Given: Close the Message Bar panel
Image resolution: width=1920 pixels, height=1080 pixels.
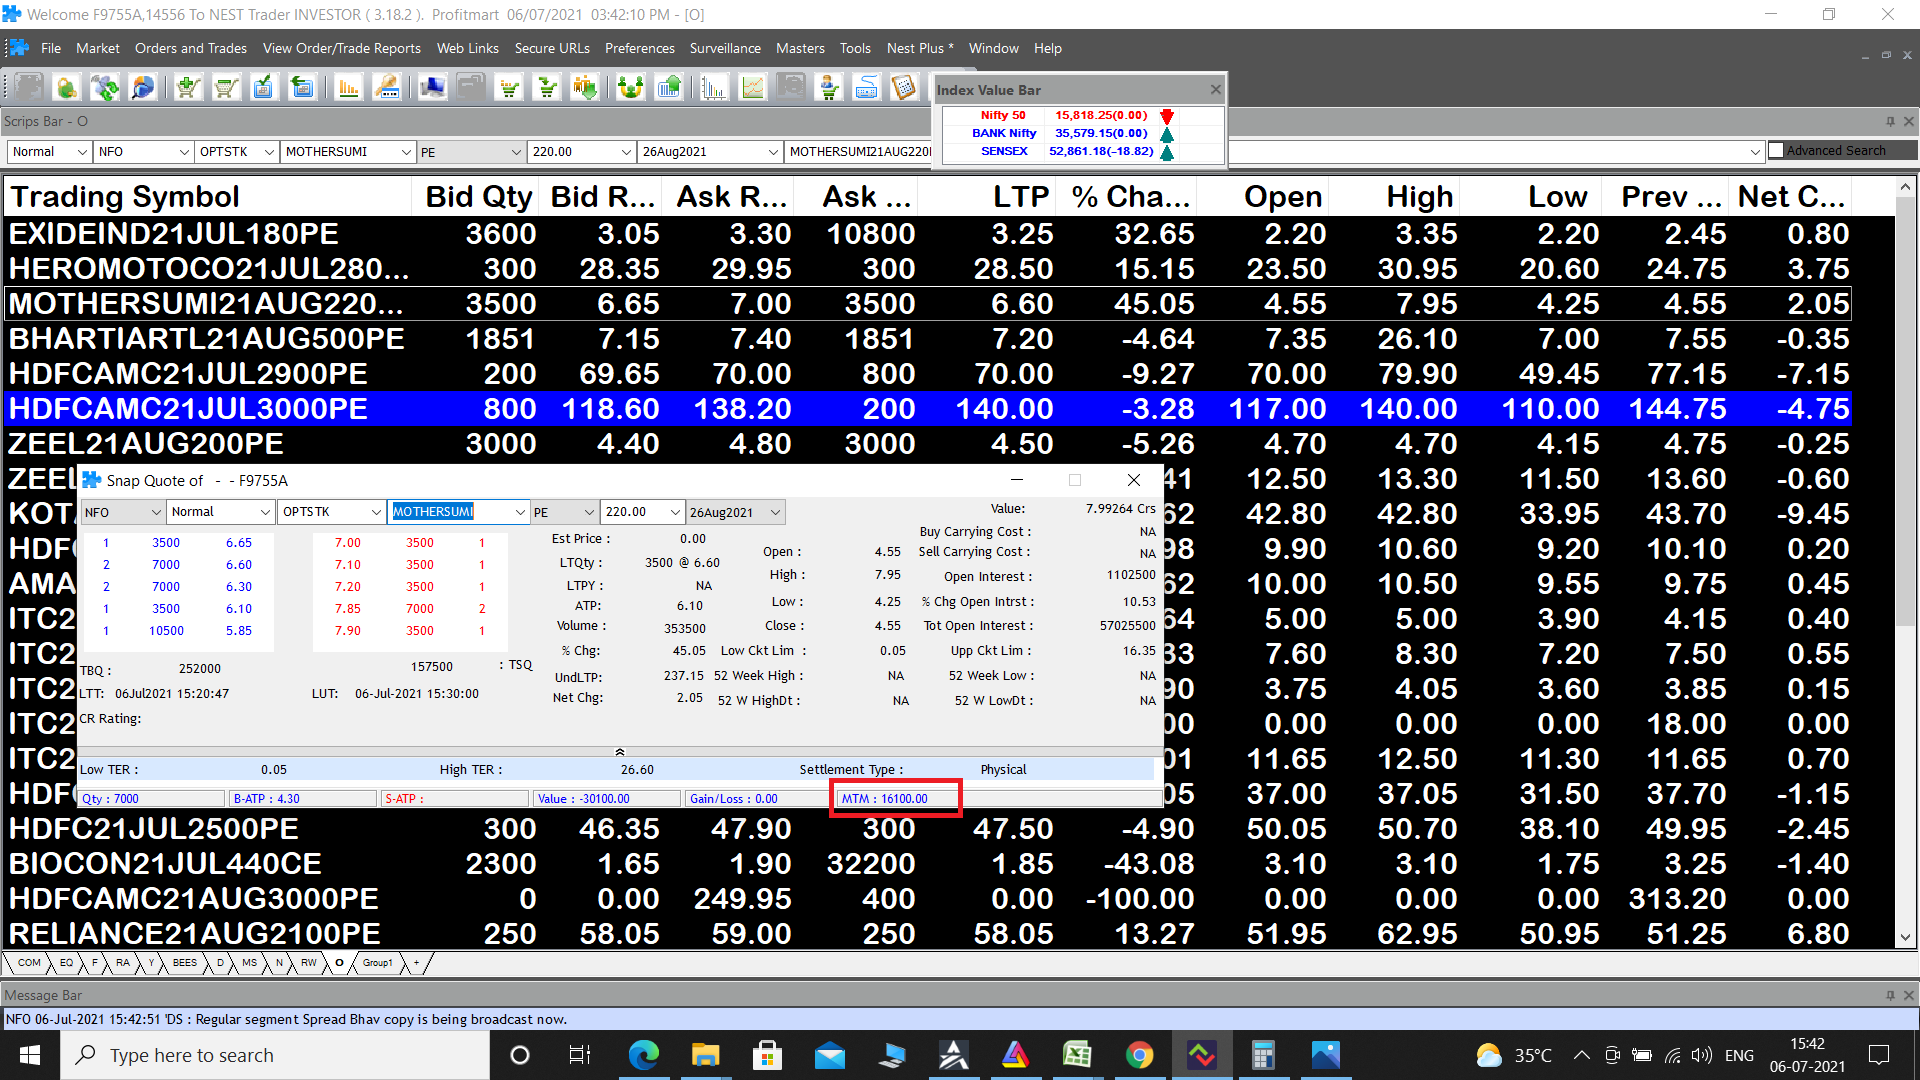Looking at the screenshot, I should tap(1909, 995).
